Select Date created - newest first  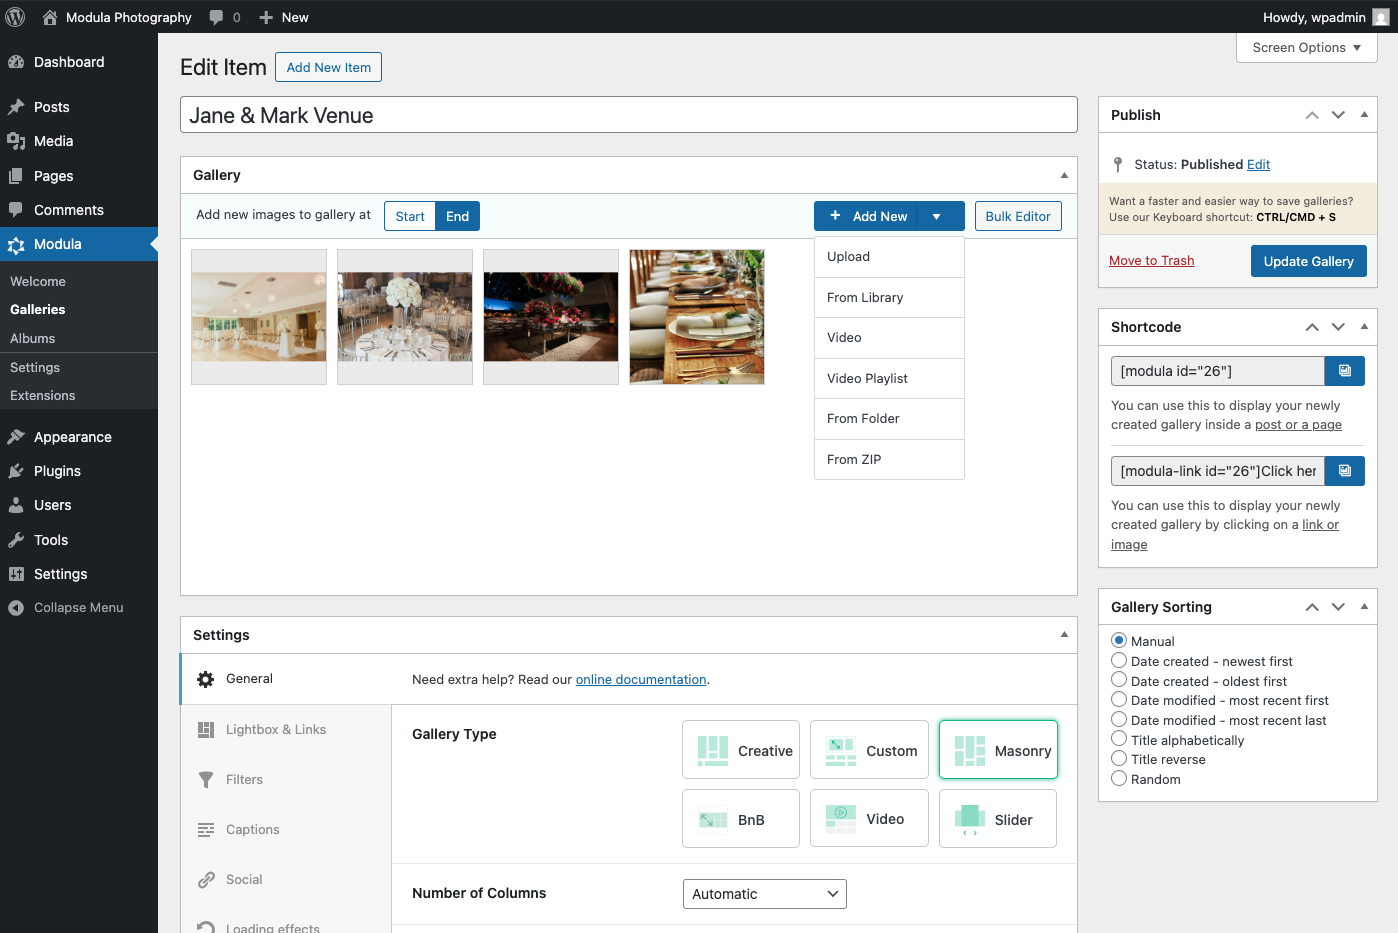(x=1119, y=661)
